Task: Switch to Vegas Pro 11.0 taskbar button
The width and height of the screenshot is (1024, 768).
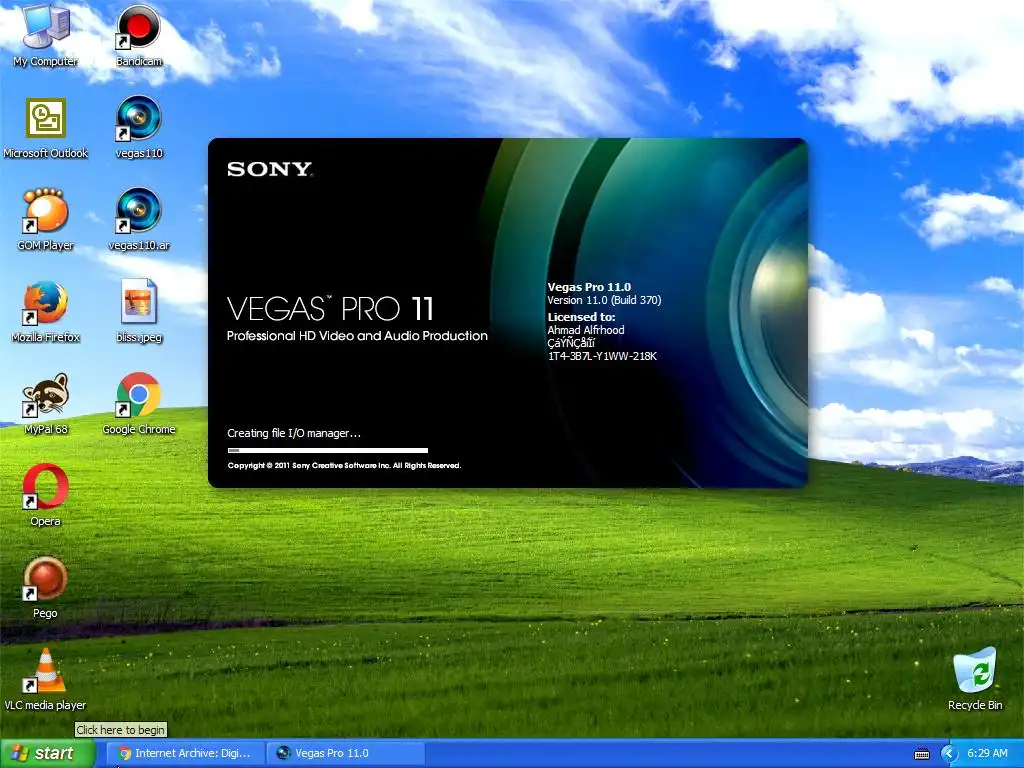Action: 346,754
